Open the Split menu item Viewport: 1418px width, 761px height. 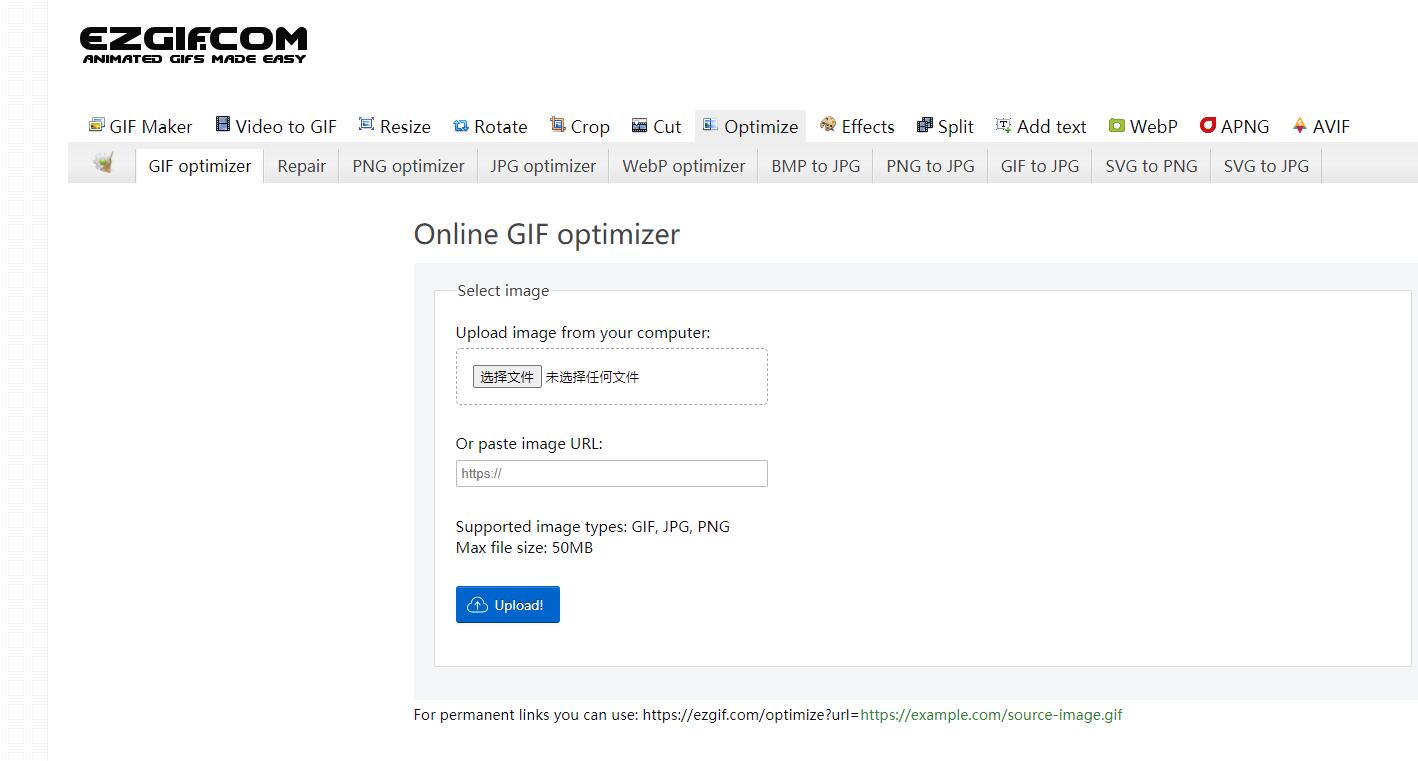[x=945, y=126]
